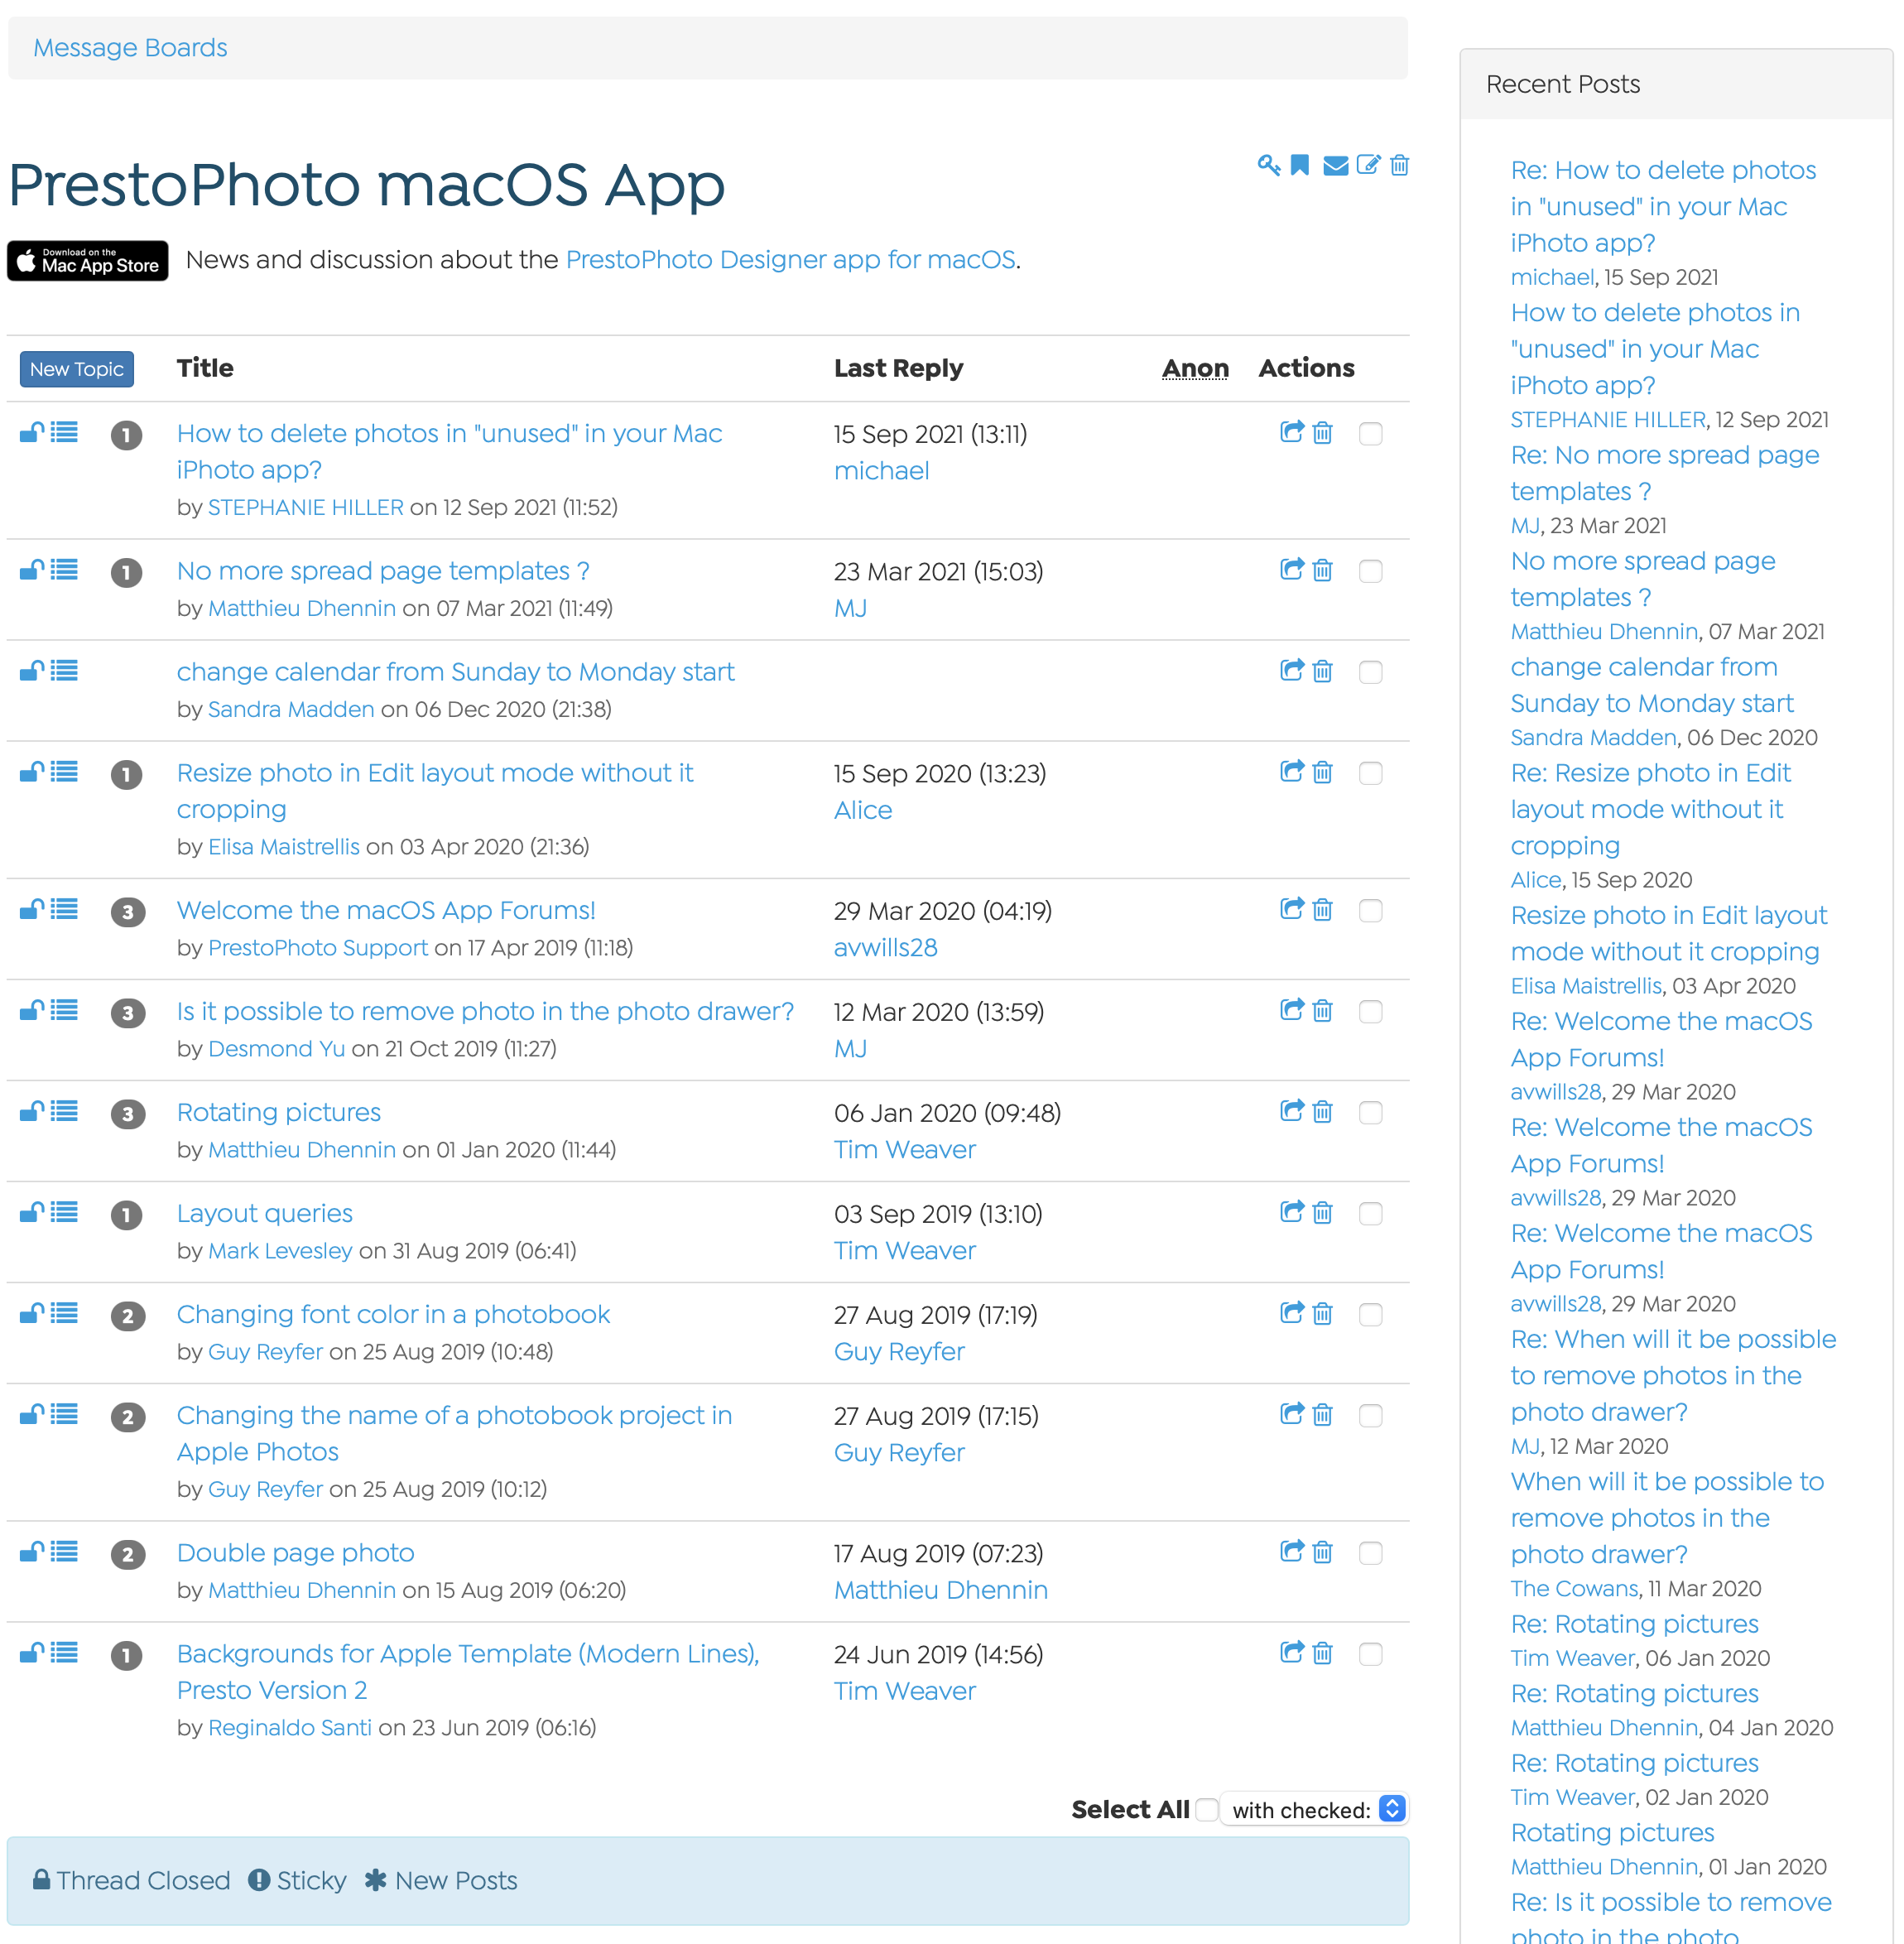The height and width of the screenshot is (1944, 1904).
Task: Open the Message Boards breadcrumb
Action: [x=129, y=47]
